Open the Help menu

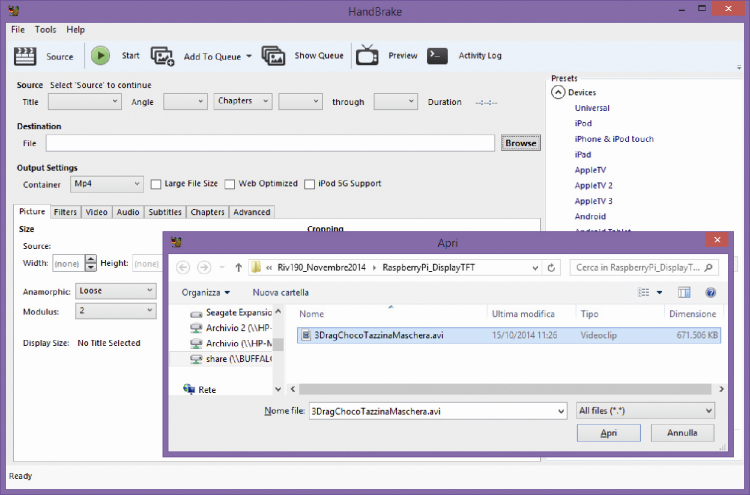pos(76,30)
